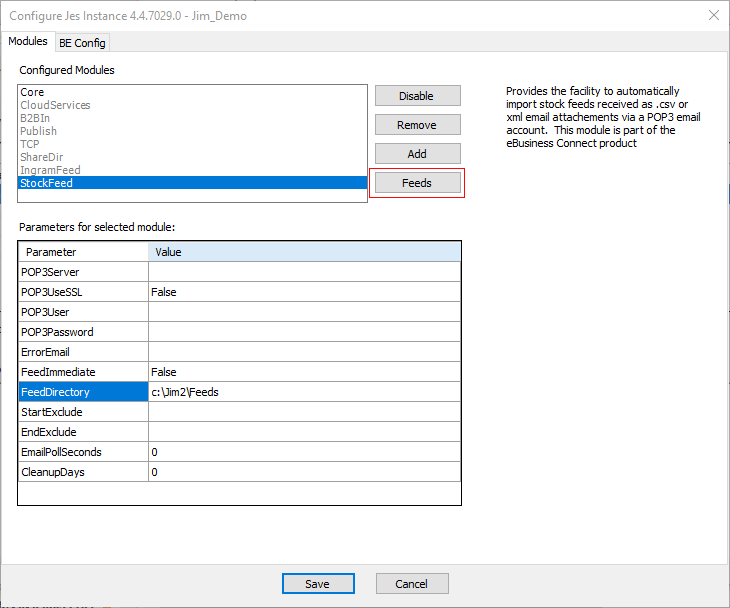Select the Modules tab
Image resolution: width=730 pixels, height=608 pixels.
pyautogui.click(x=28, y=42)
